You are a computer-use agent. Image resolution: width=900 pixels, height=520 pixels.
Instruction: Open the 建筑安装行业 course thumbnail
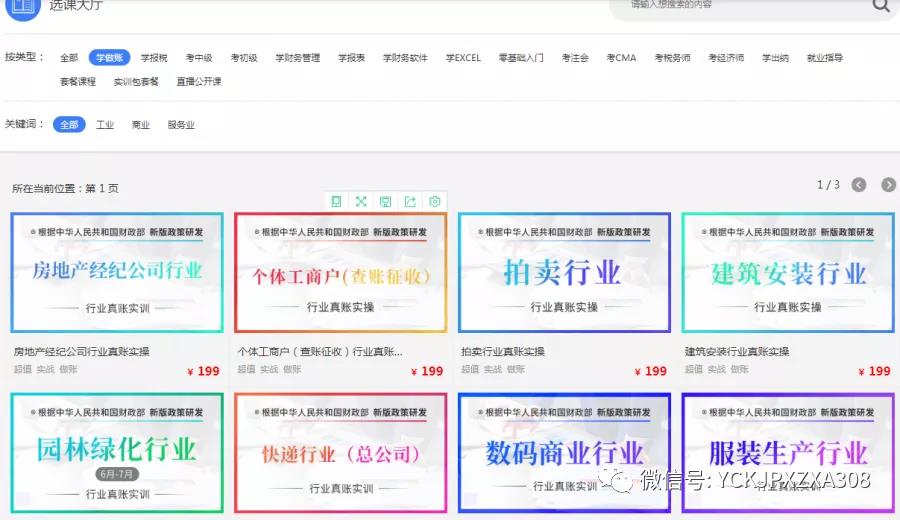pos(788,272)
